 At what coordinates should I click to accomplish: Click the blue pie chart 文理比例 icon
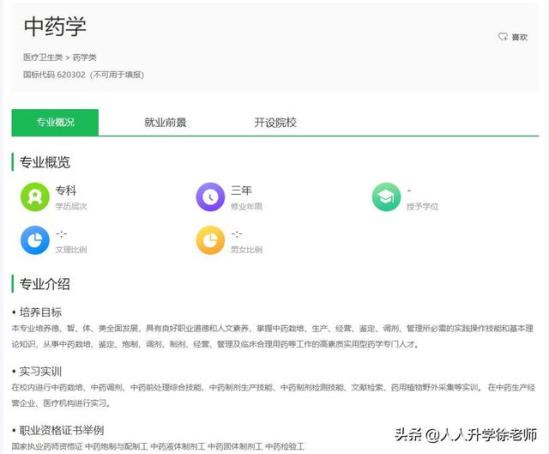point(35,240)
